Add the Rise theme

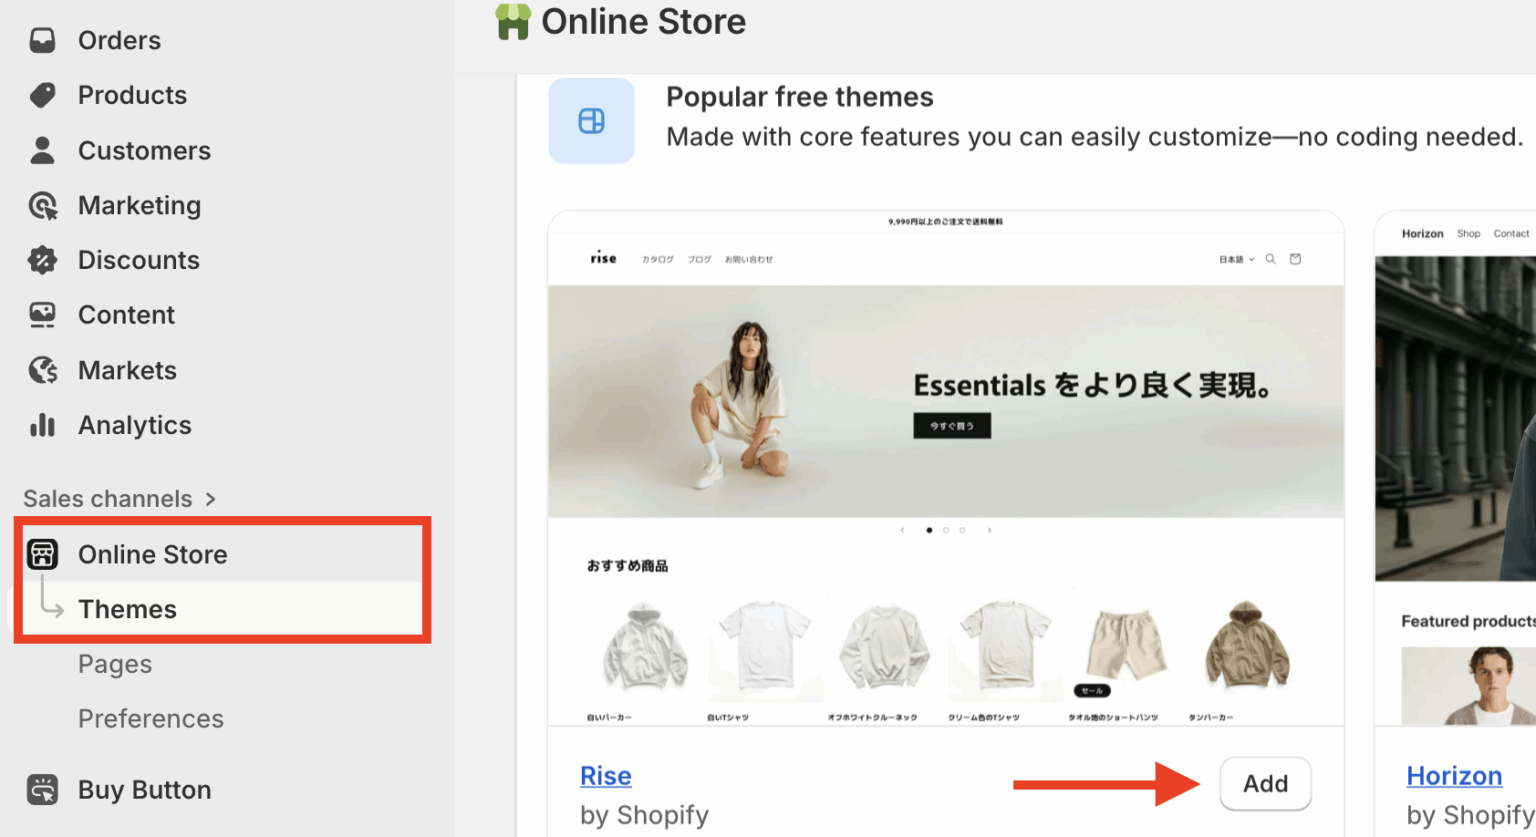(x=1264, y=784)
